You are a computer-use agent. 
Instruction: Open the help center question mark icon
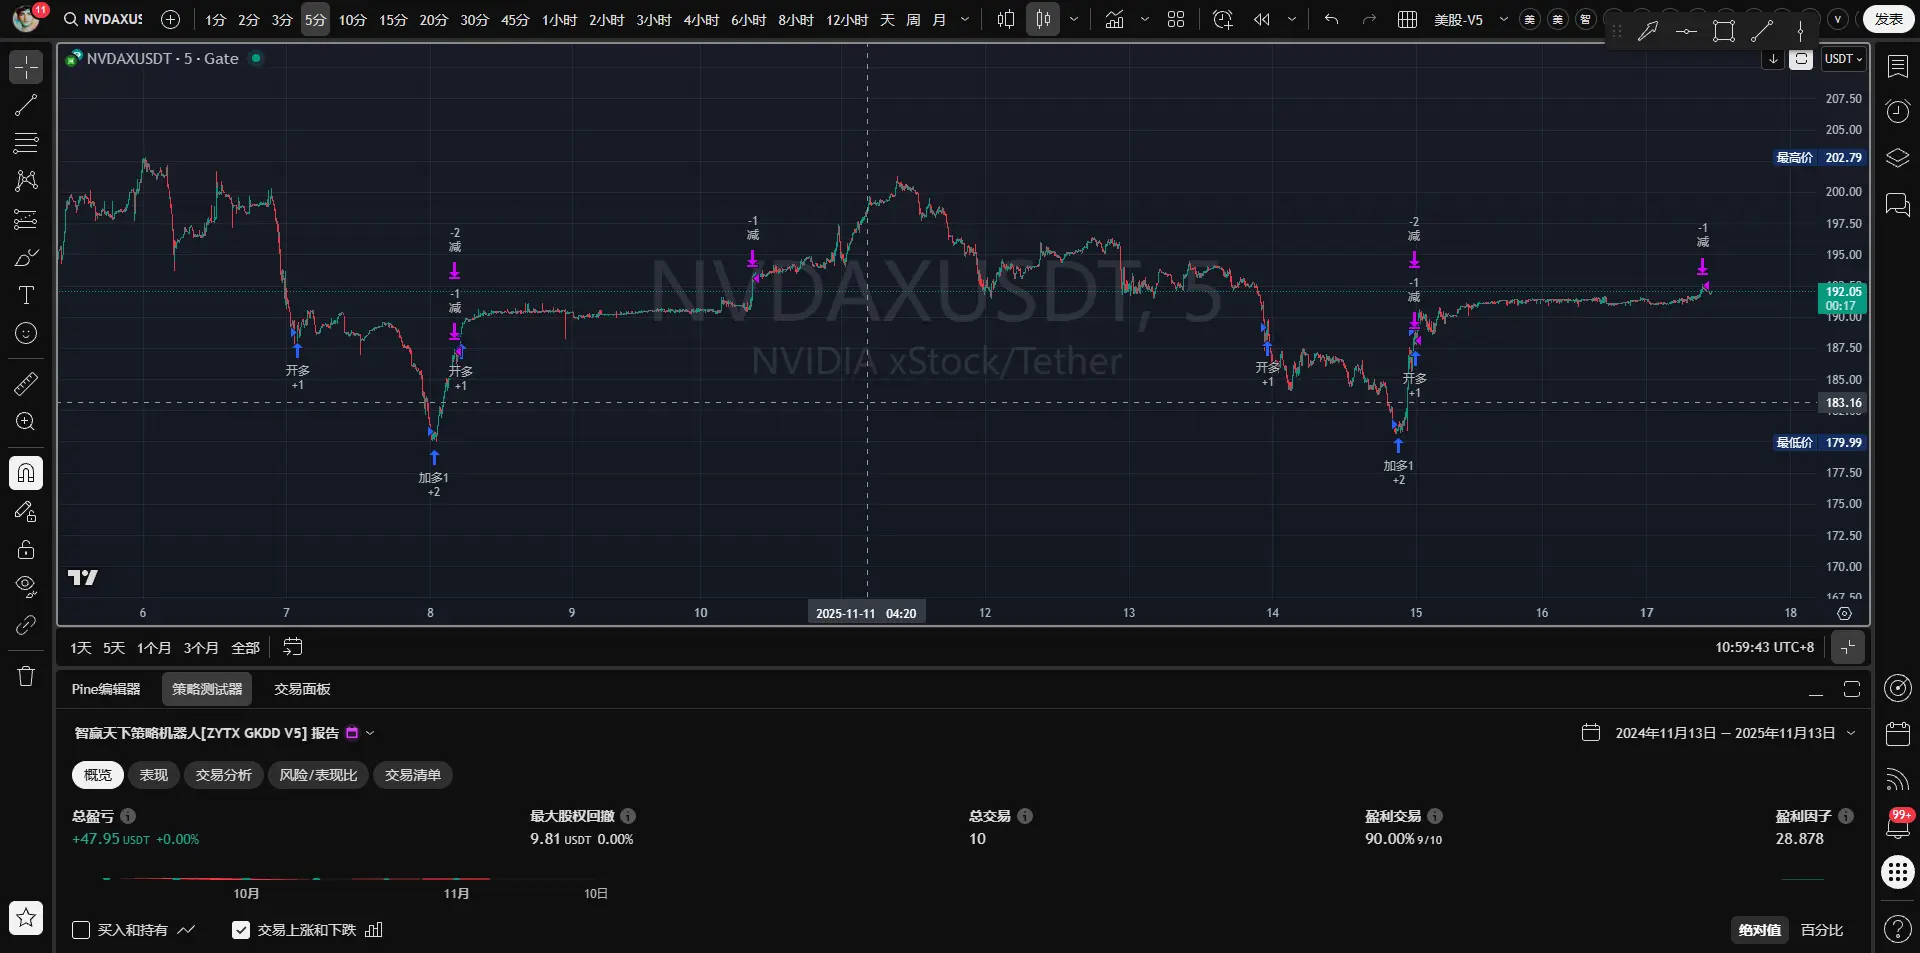click(1897, 929)
